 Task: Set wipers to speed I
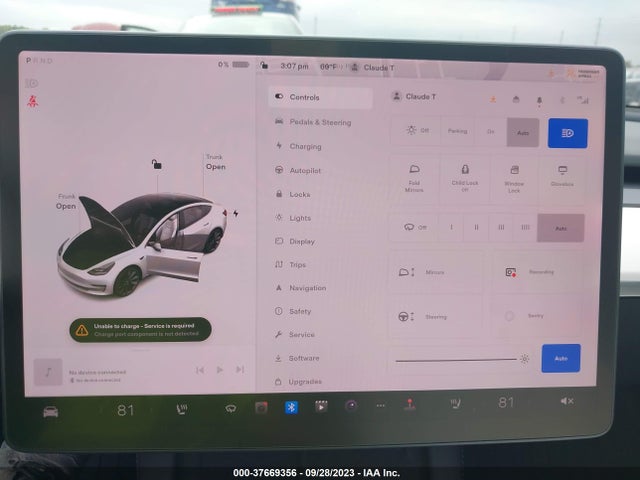[451, 227]
